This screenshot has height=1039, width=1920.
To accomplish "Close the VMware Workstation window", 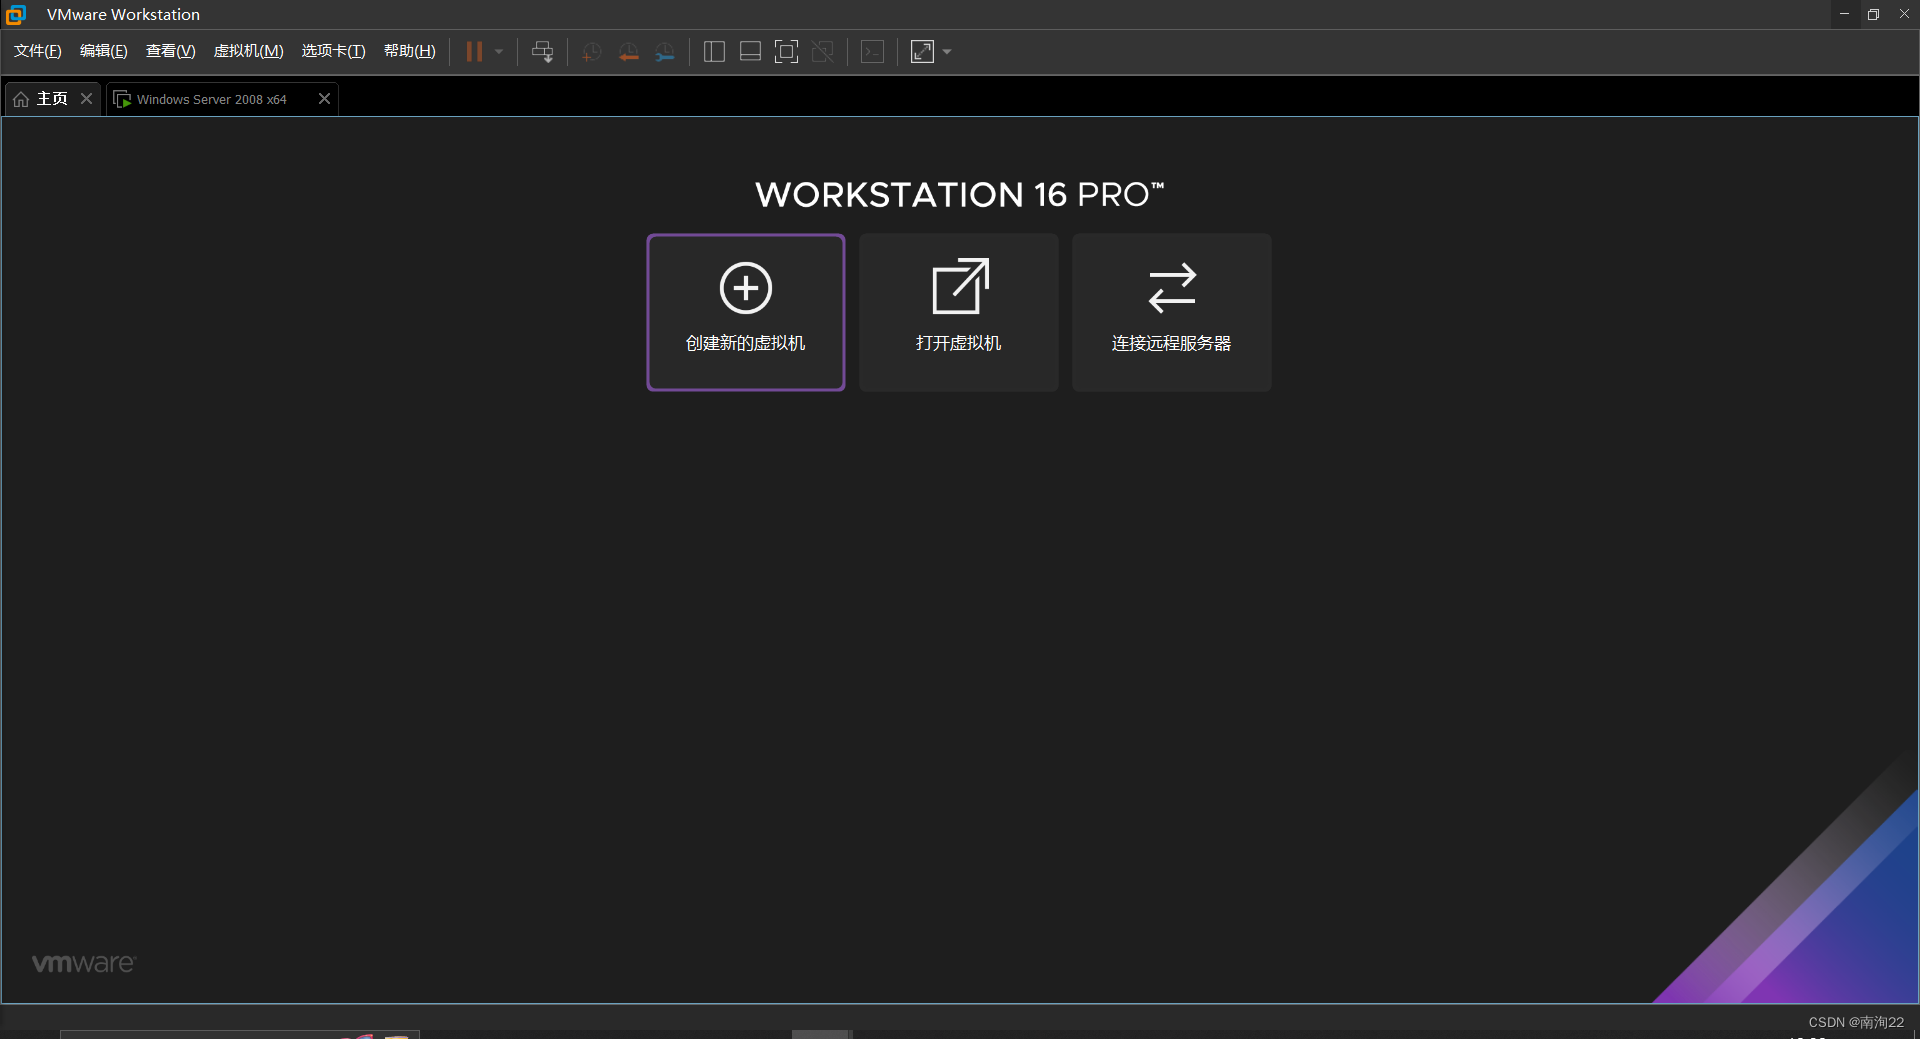I will coord(1904,14).
